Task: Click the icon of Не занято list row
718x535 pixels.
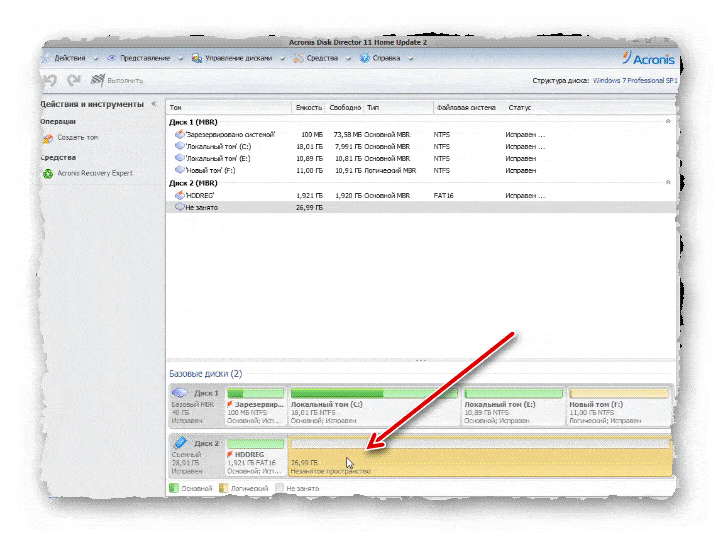Action: coord(180,207)
